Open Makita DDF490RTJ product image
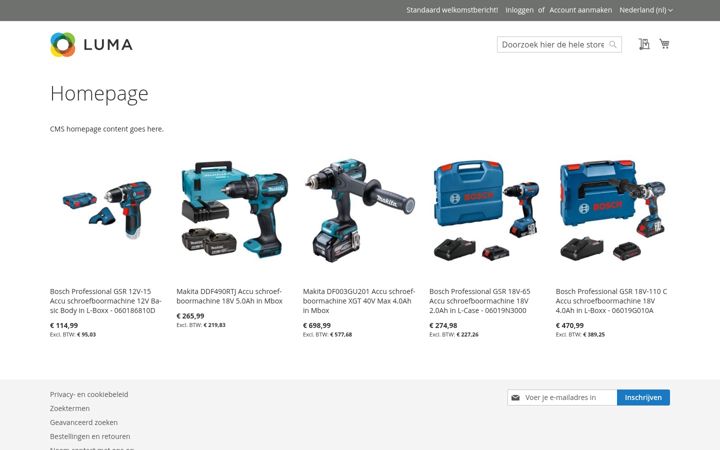Screen dimensions: 720x450 [233, 211]
